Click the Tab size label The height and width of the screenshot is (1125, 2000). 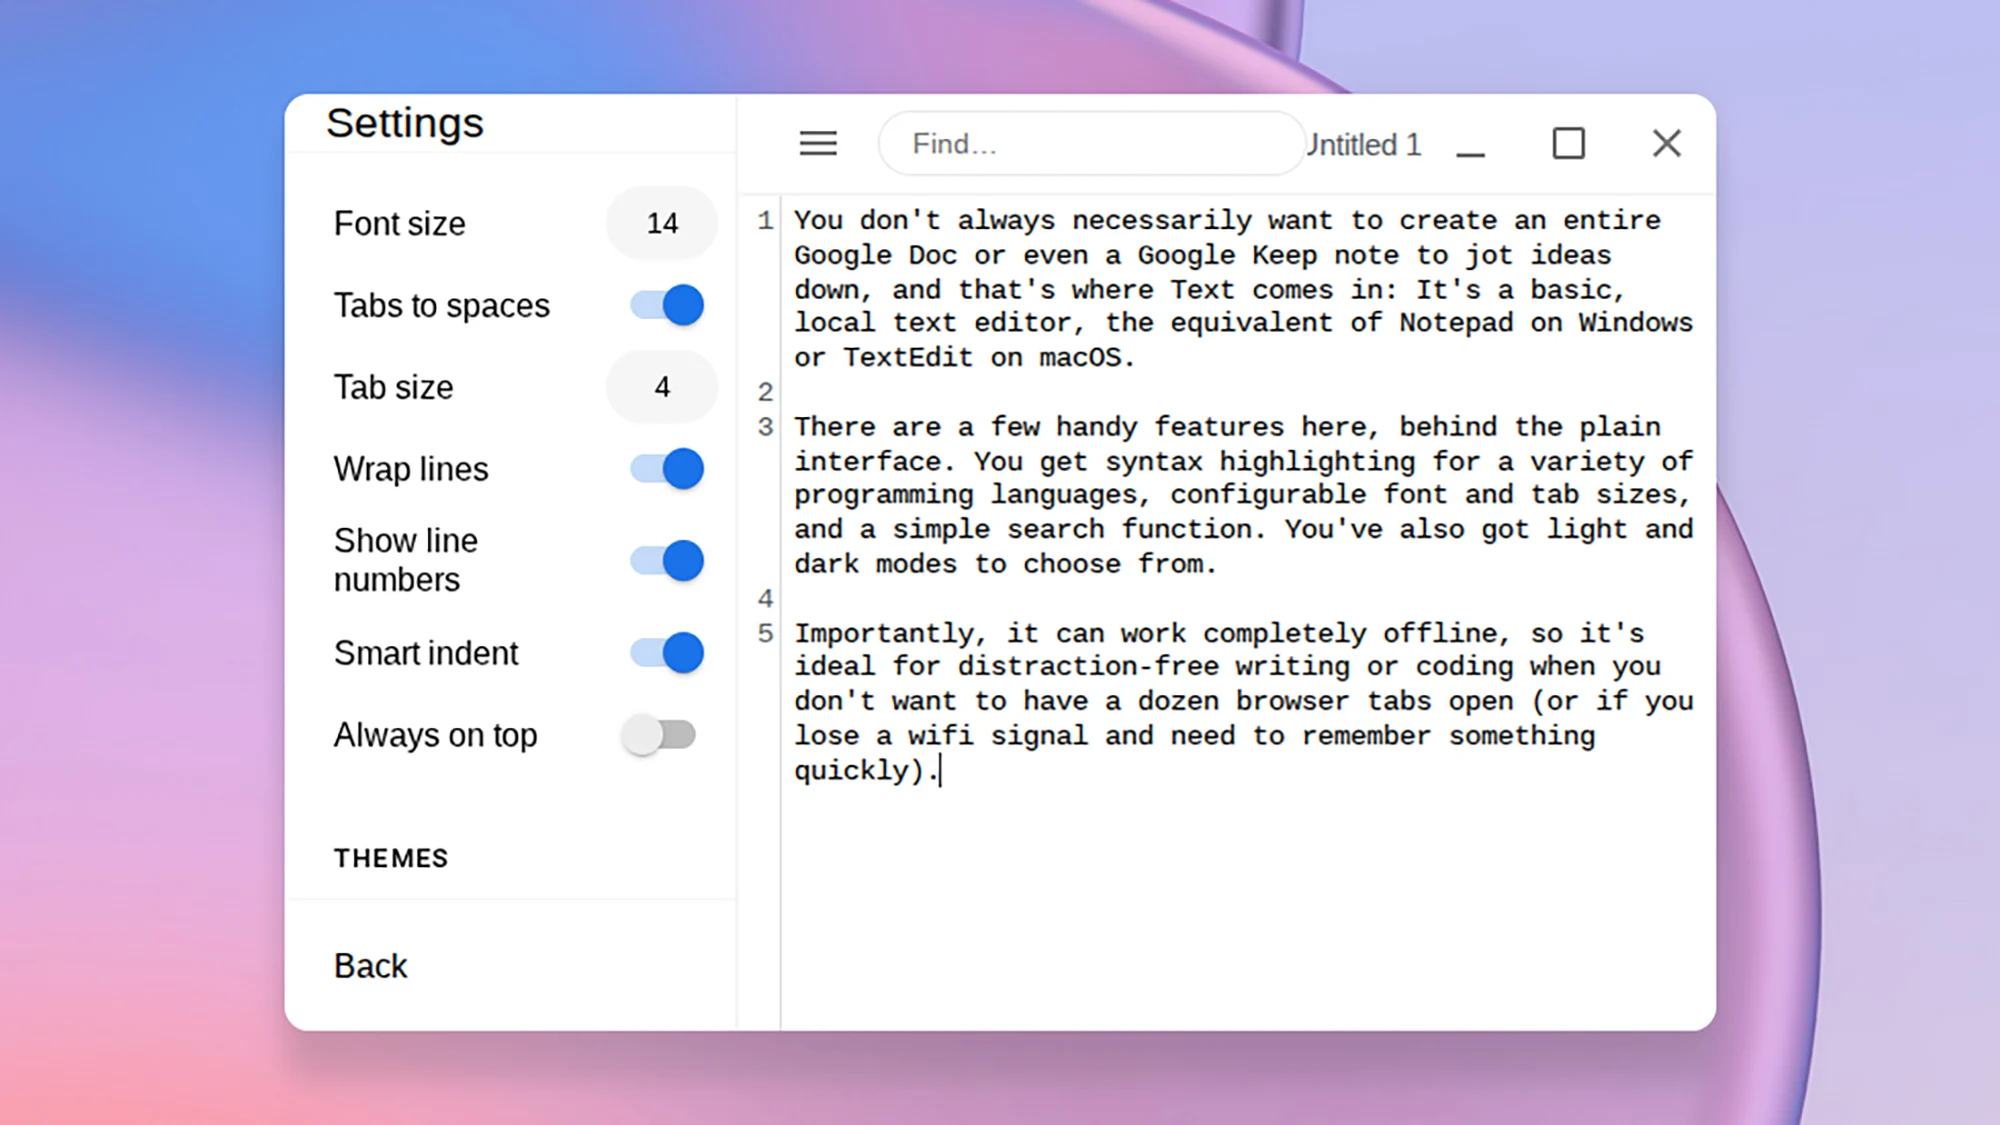[x=393, y=387]
